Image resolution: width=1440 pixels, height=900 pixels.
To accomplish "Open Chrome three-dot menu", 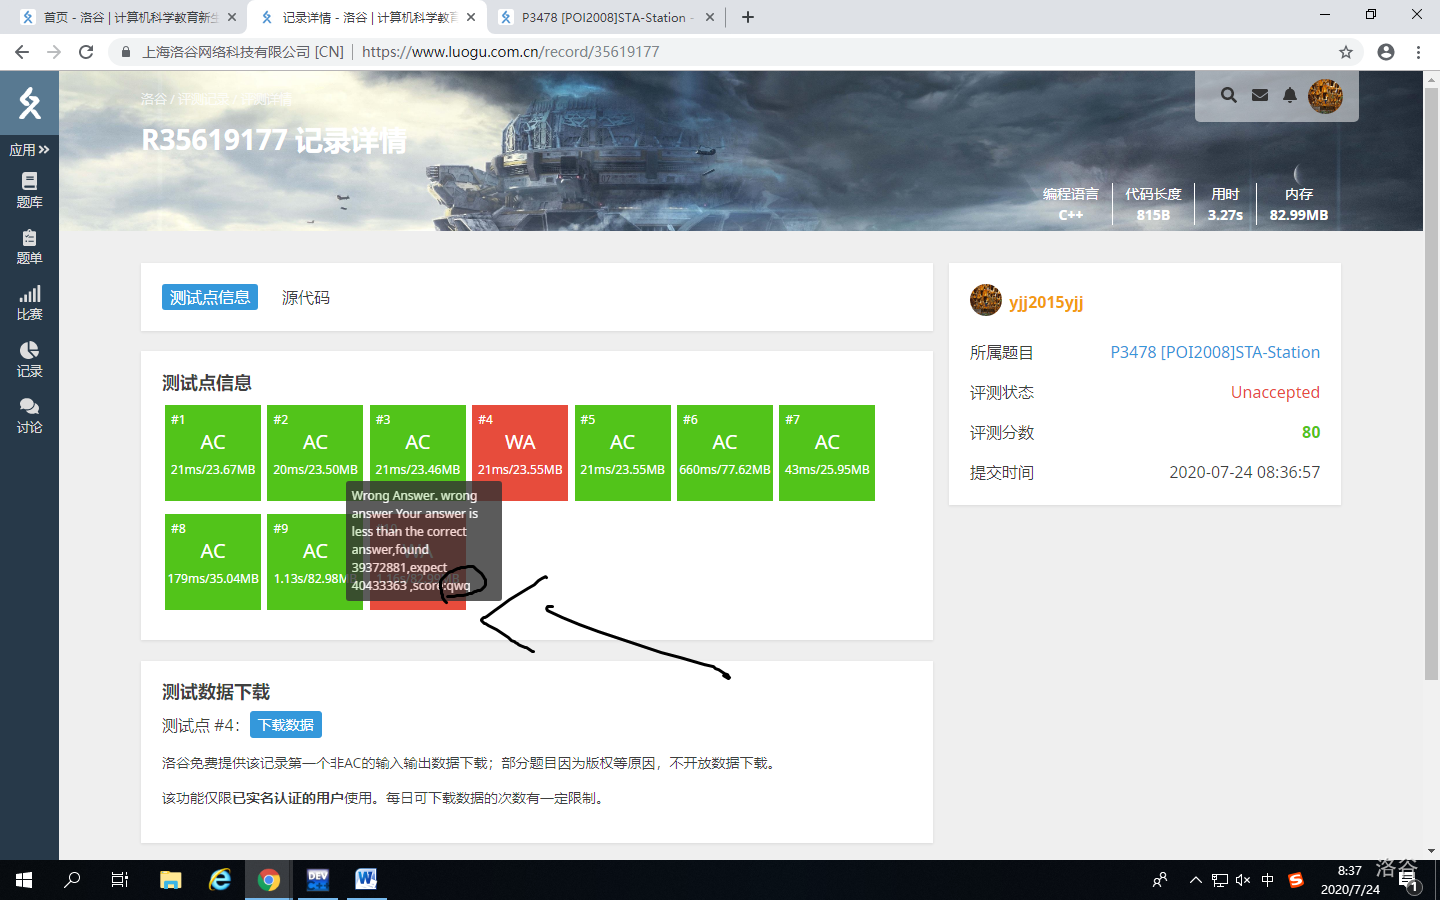I will point(1418,52).
